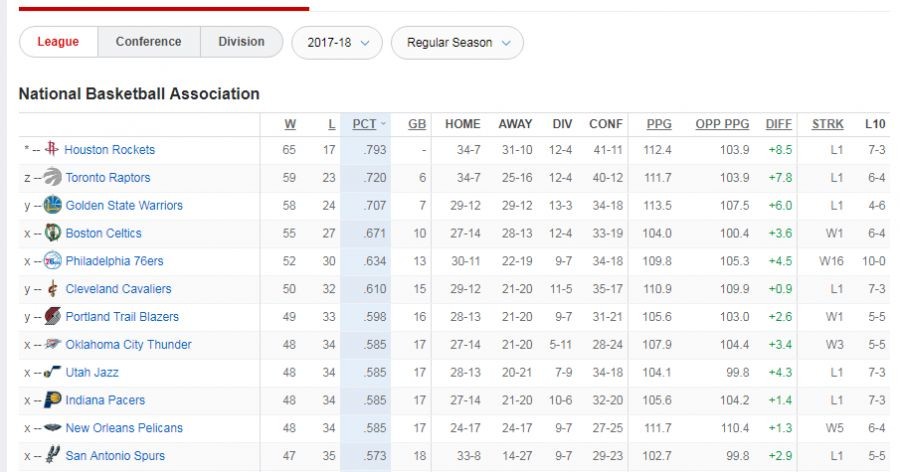Click the Toronto Raptors team logo
The width and height of the screenshot is (900, 472).
(x=54, y=178)
